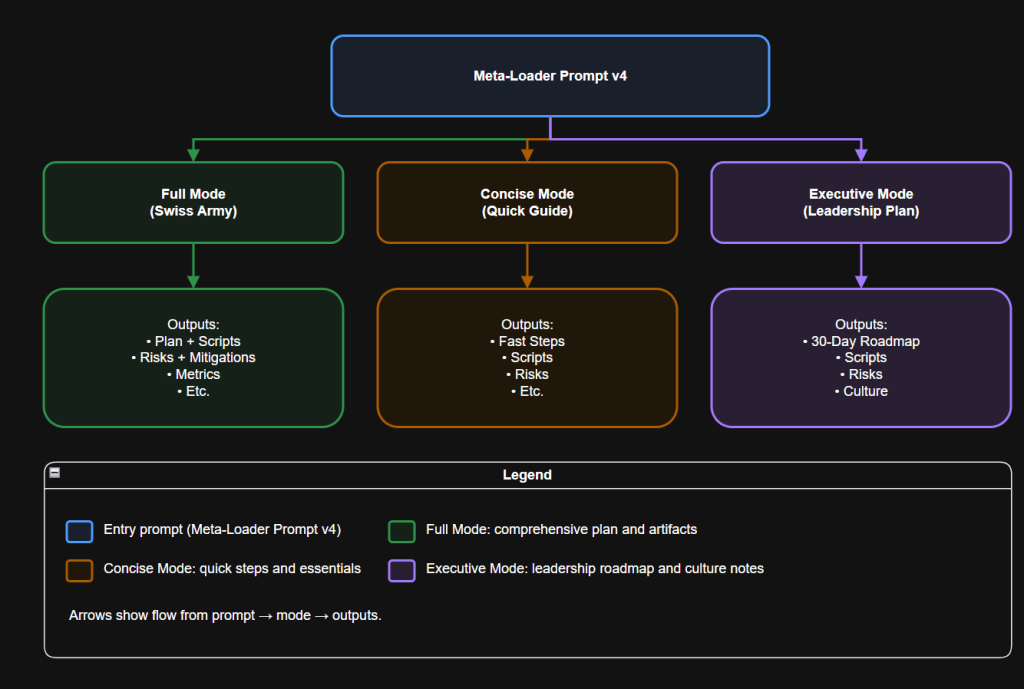Click the Executive Mode (Leadership Plan) node
The image size is (1024, 689).
coord(860,202)
